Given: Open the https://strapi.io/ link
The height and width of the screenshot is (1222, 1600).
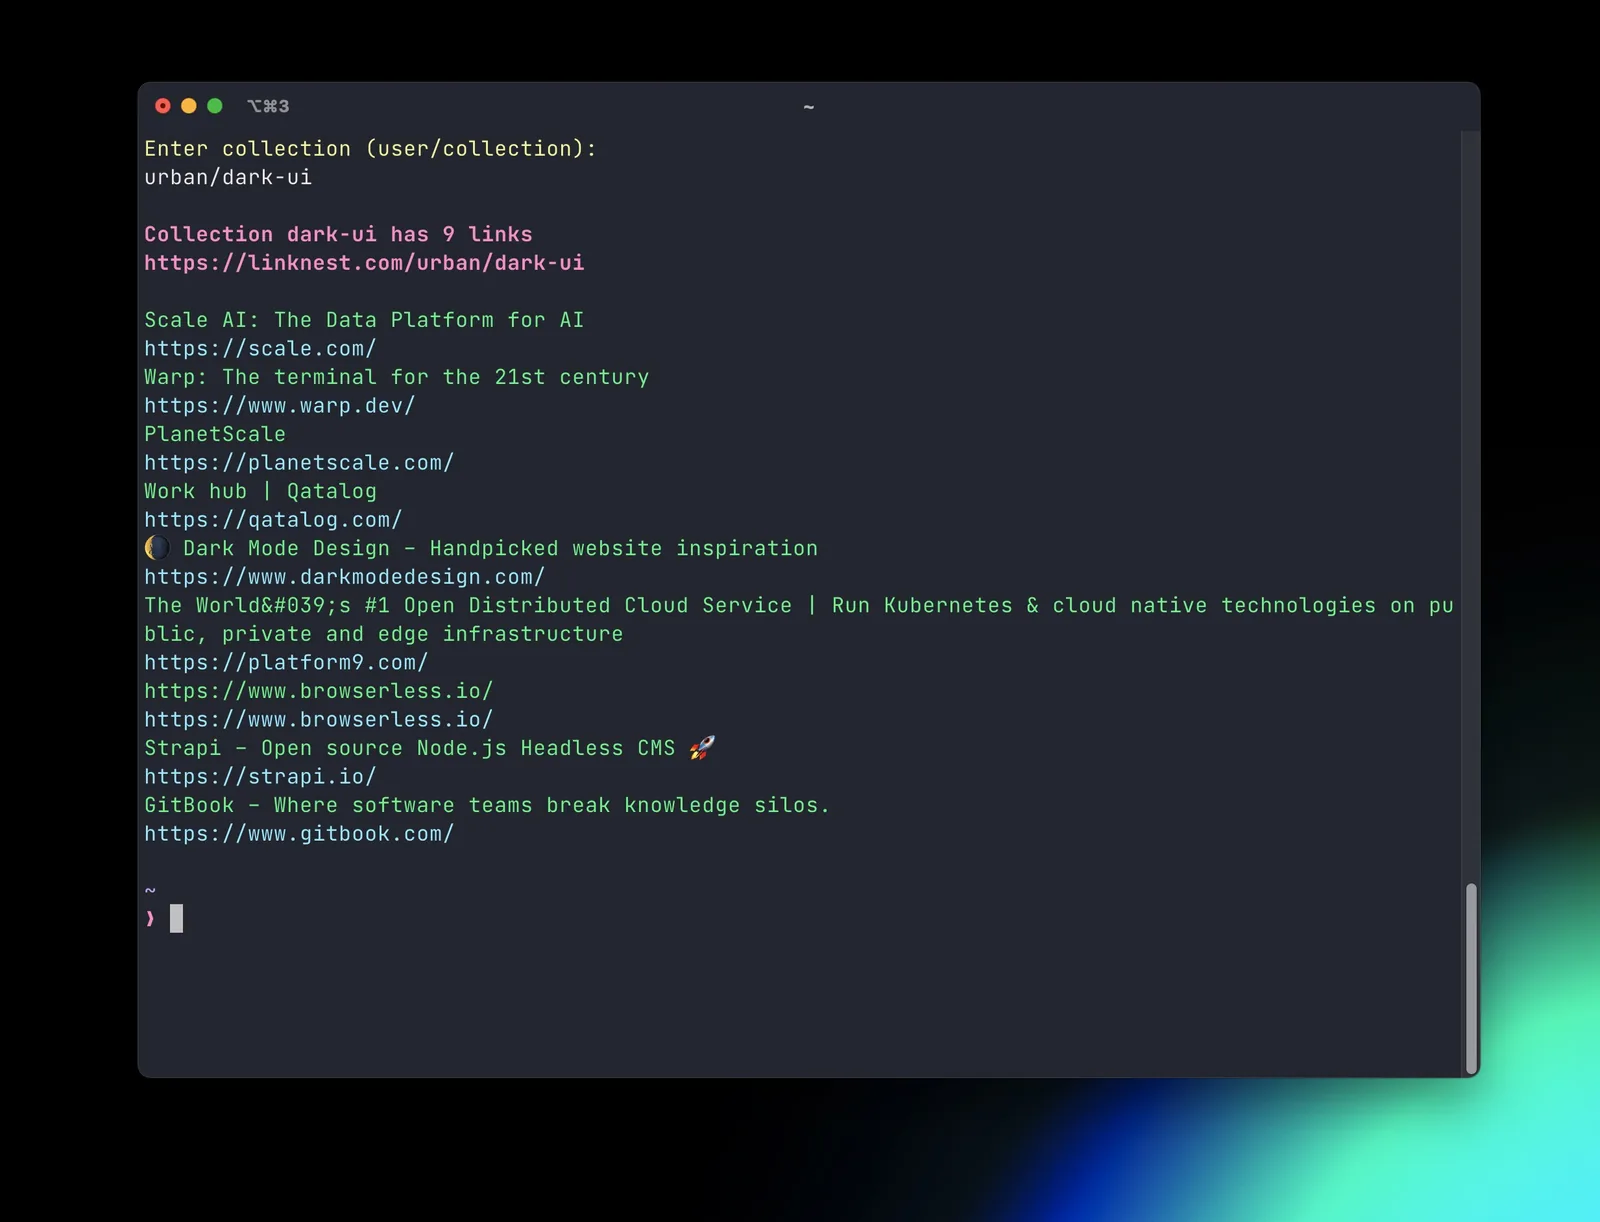Looking at the screenshot, I should [x=260, y=777].
